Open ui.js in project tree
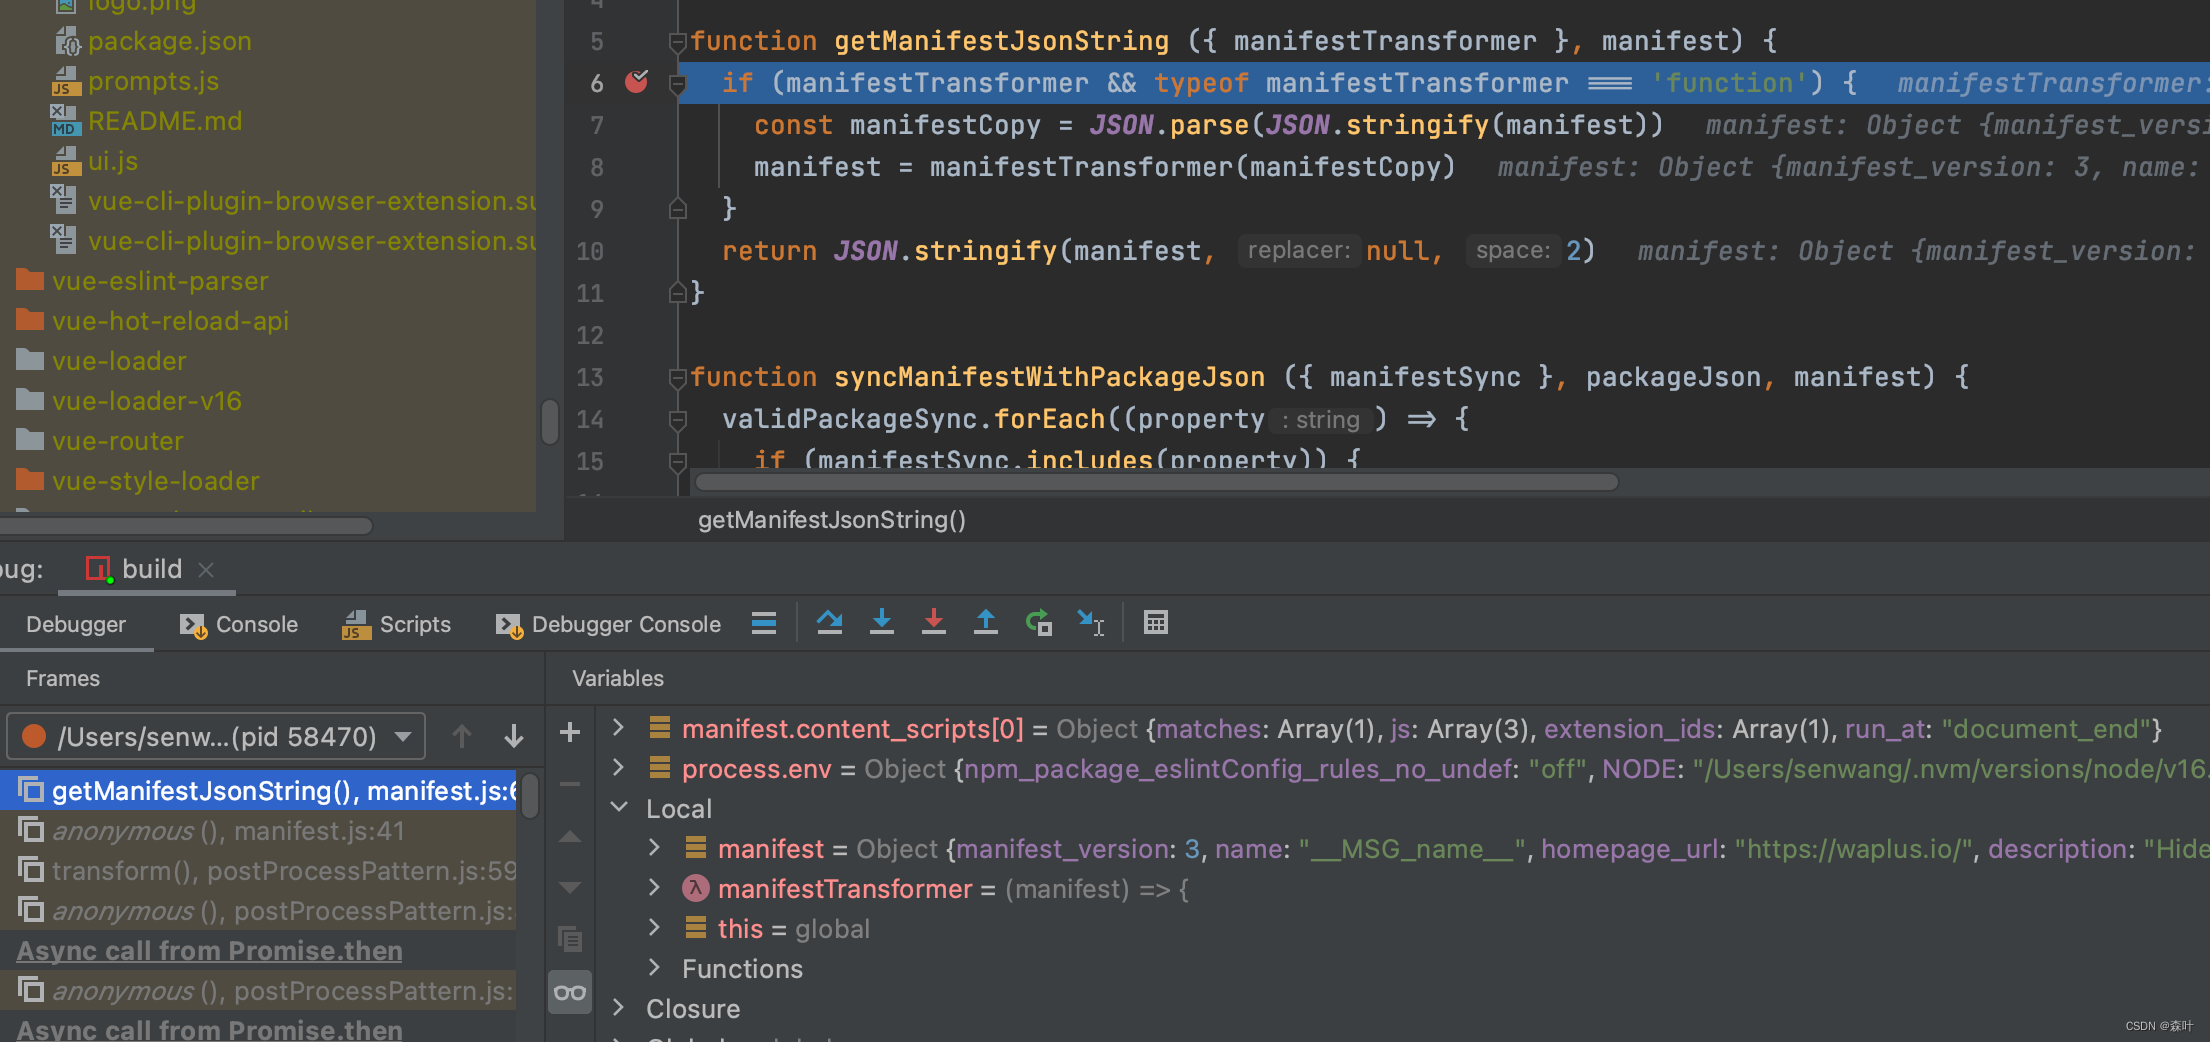 tap(112, 161)
